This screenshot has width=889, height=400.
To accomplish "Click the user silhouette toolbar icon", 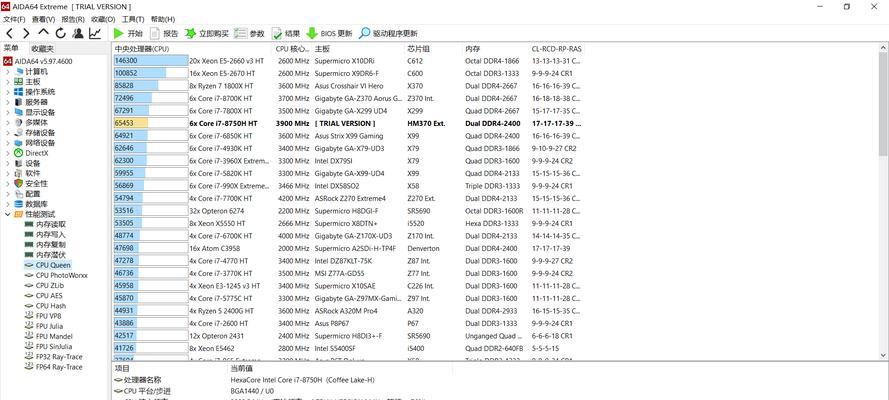I will (x=78, y=33).
